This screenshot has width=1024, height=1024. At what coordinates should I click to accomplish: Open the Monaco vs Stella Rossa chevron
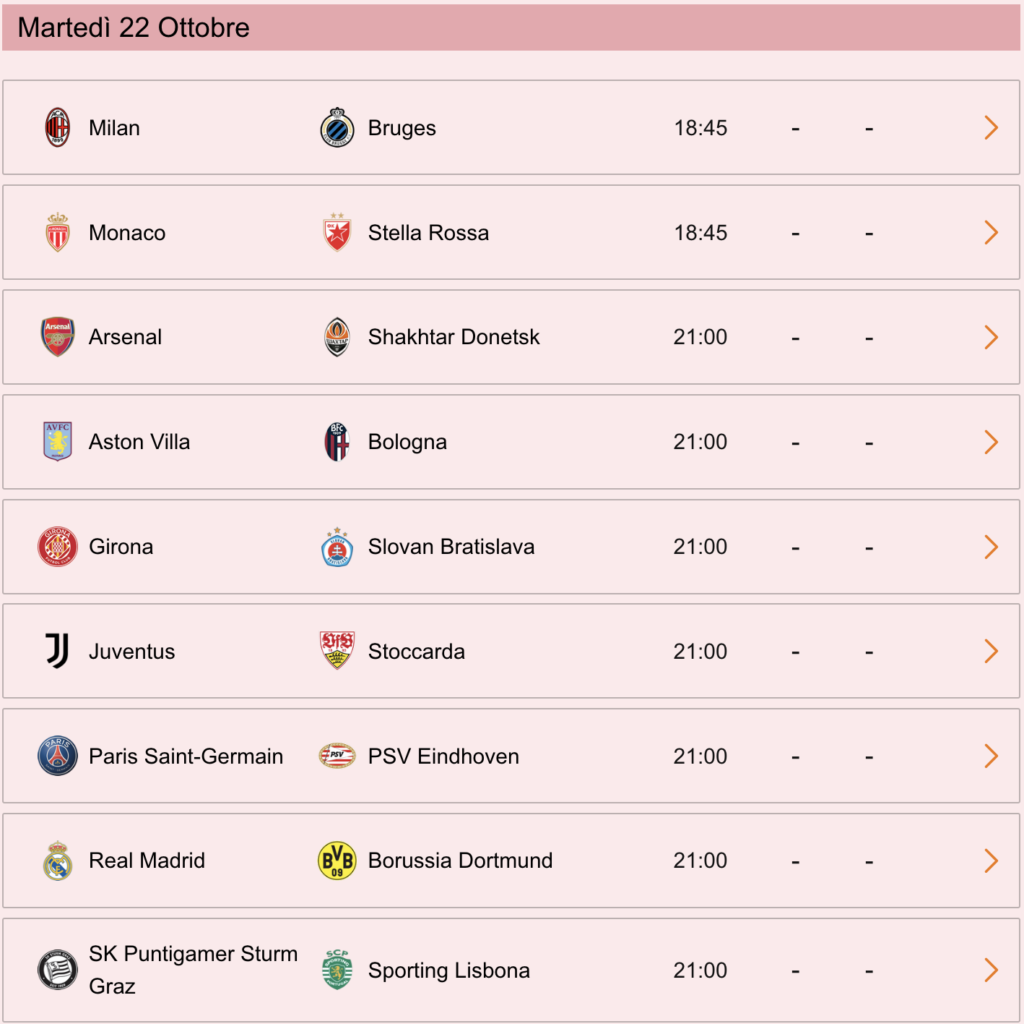[991, 232]
